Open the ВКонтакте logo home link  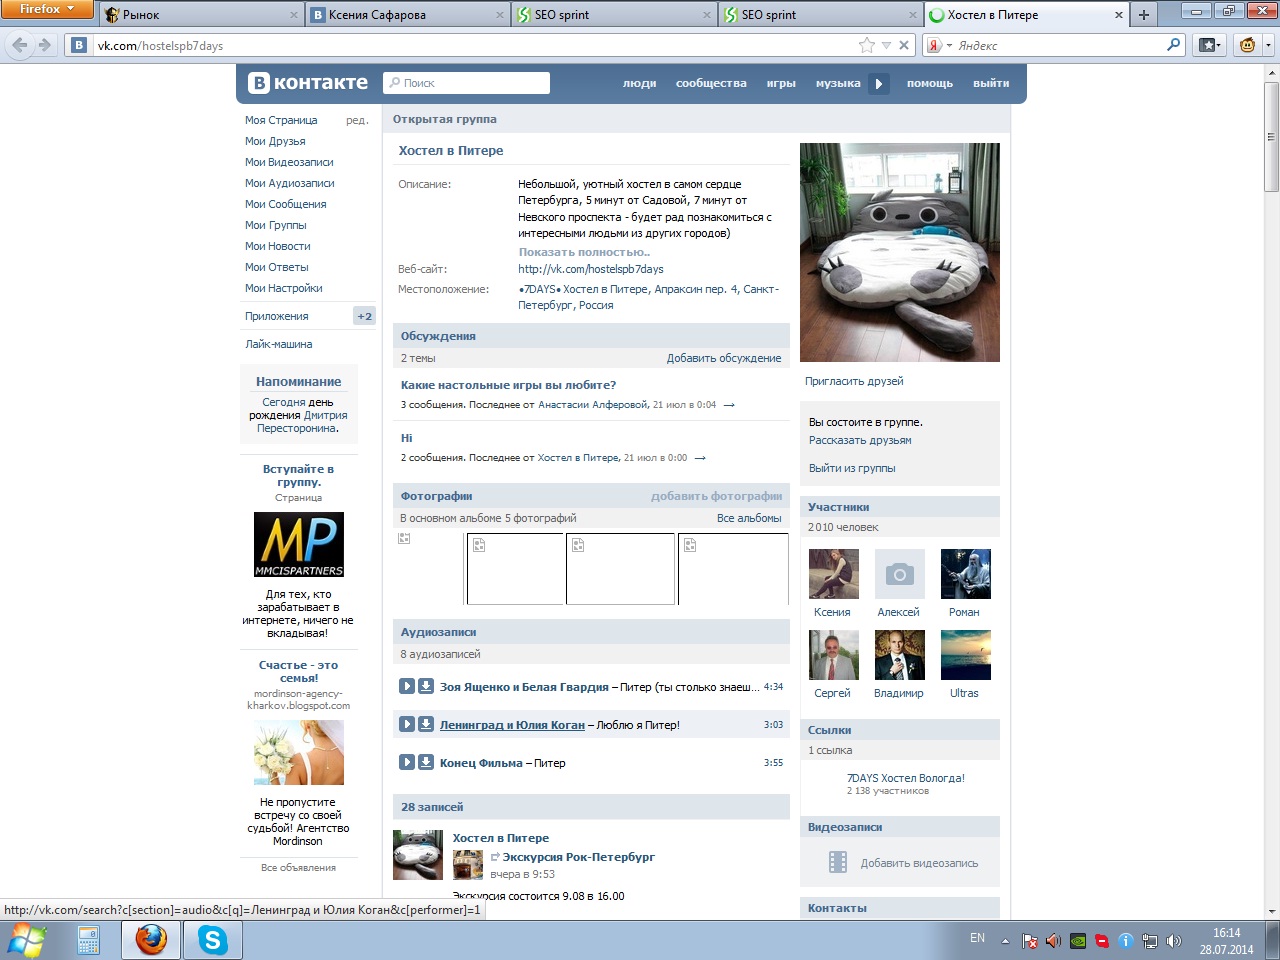309,83
